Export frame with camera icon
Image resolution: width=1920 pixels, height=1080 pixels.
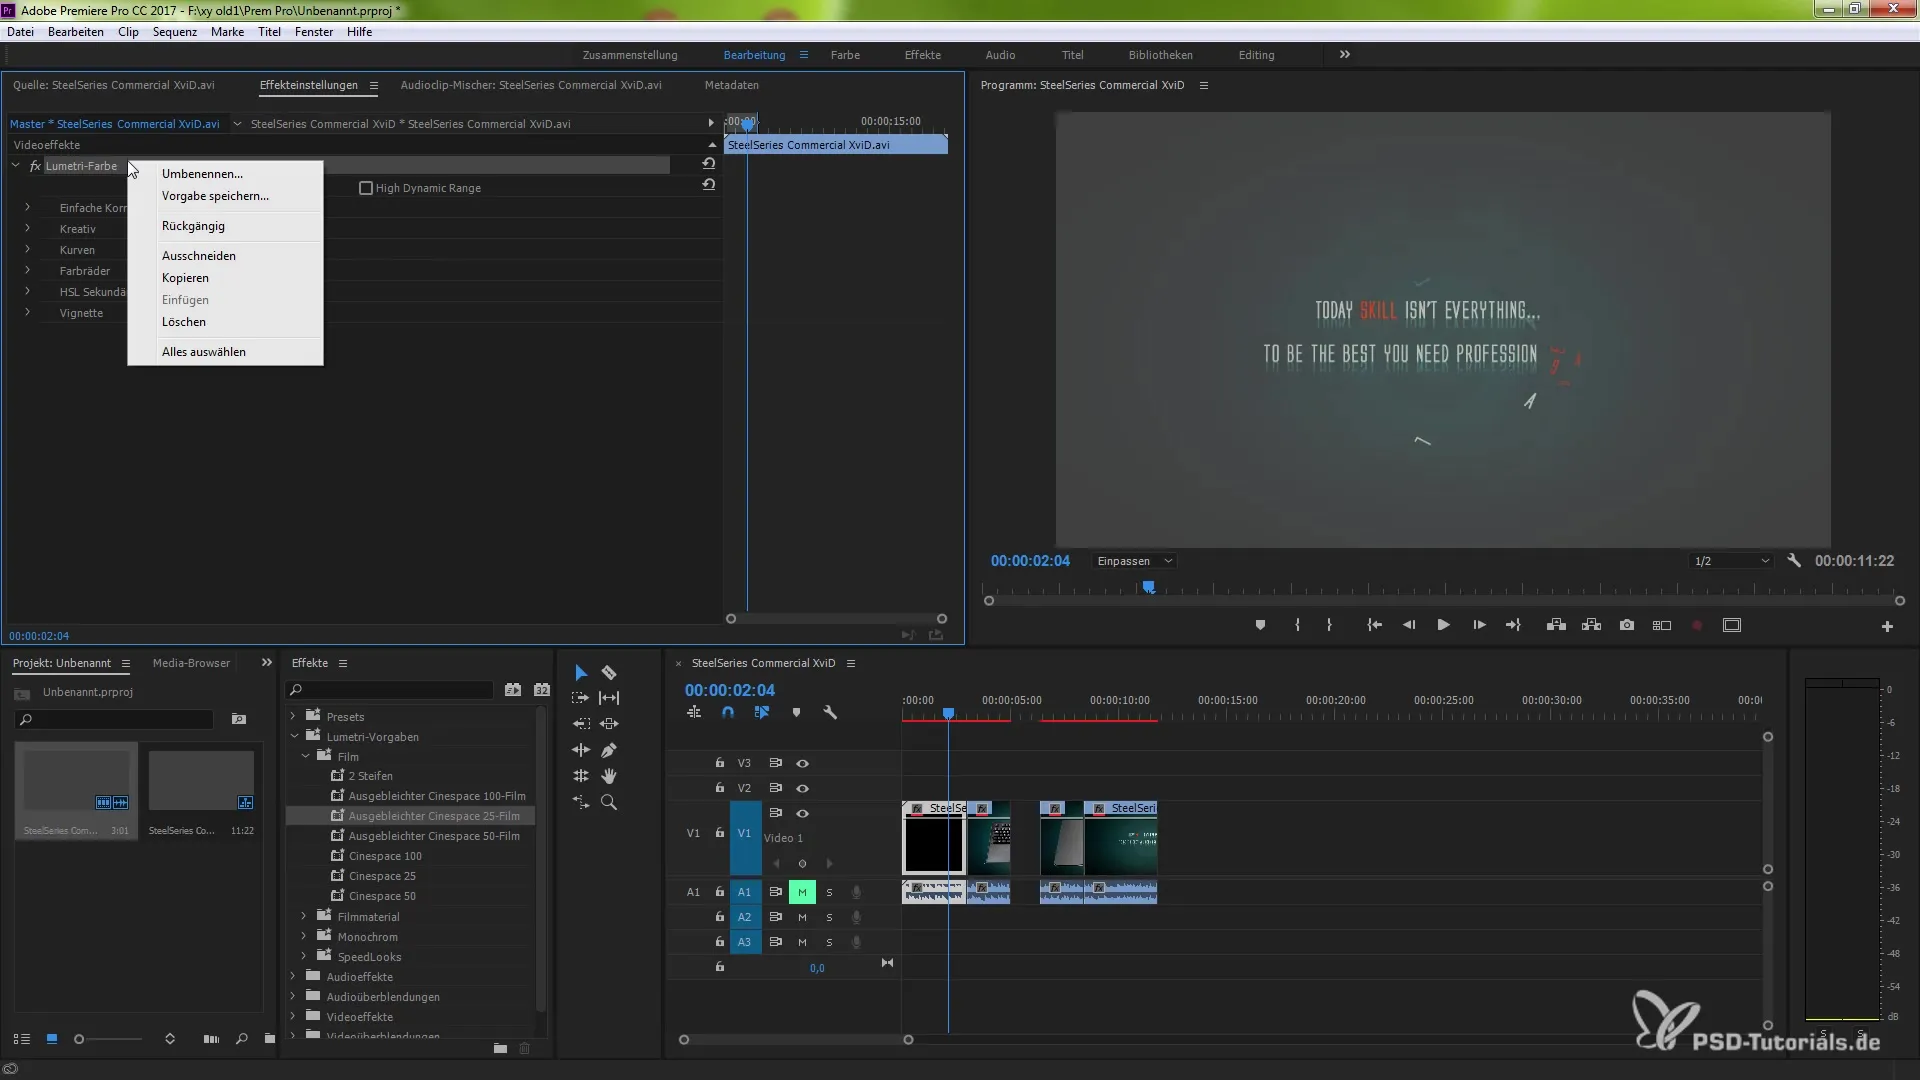[x=1627, y=625]
